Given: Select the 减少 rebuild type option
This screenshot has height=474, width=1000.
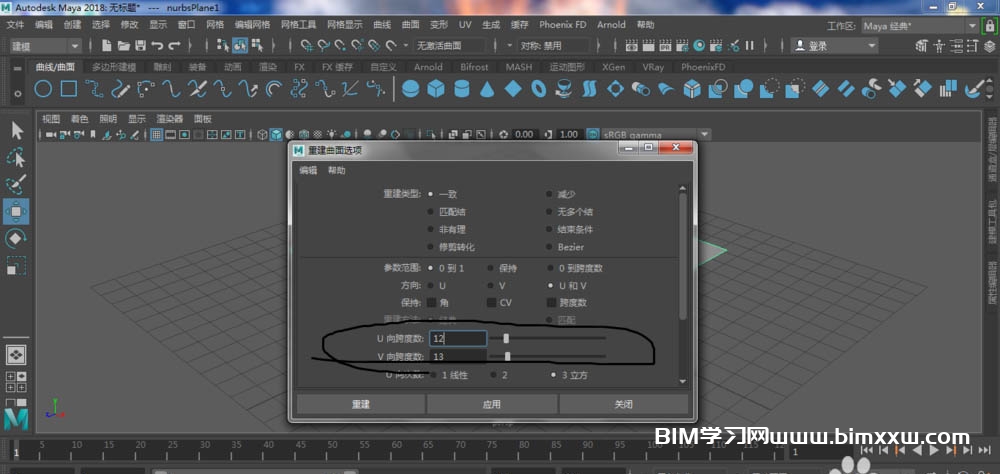Looking at the screenshot, I should coord(549,194).
